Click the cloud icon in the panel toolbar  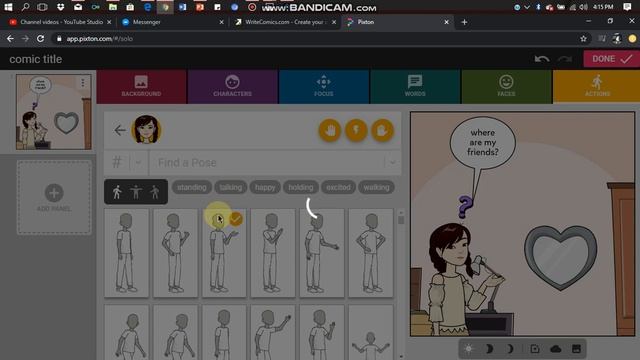click(556, 349)
